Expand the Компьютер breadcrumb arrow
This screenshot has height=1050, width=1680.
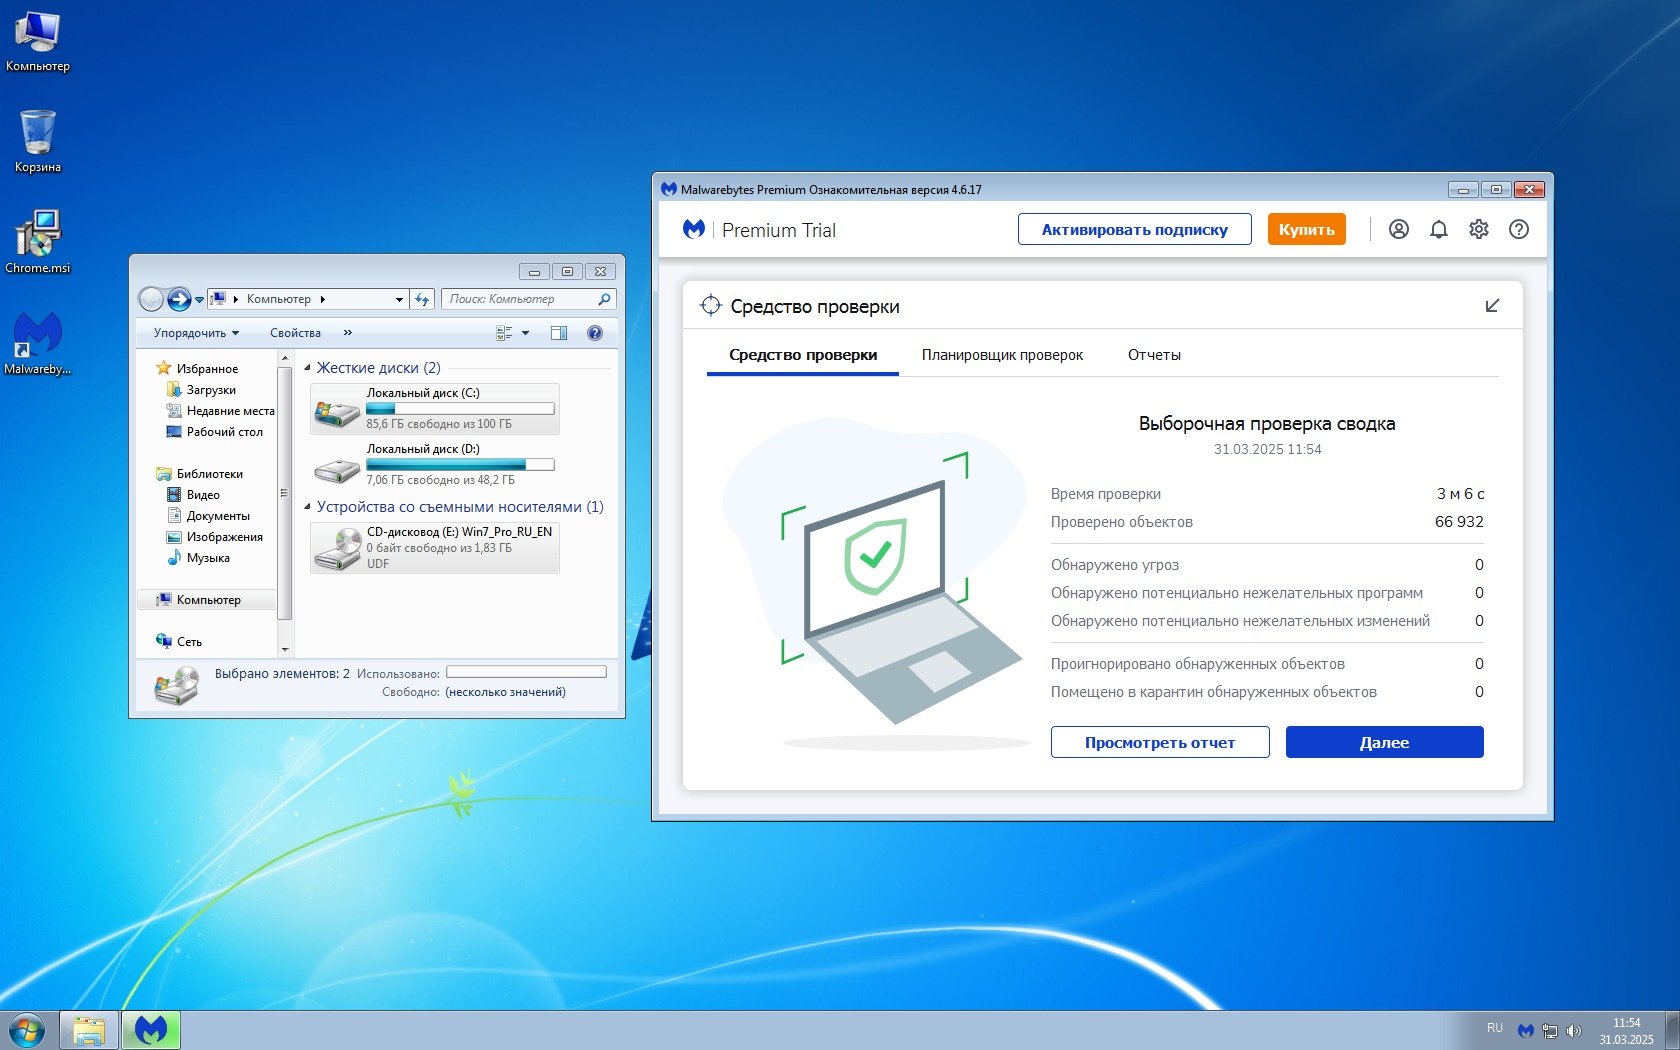[x=322, y=299]
